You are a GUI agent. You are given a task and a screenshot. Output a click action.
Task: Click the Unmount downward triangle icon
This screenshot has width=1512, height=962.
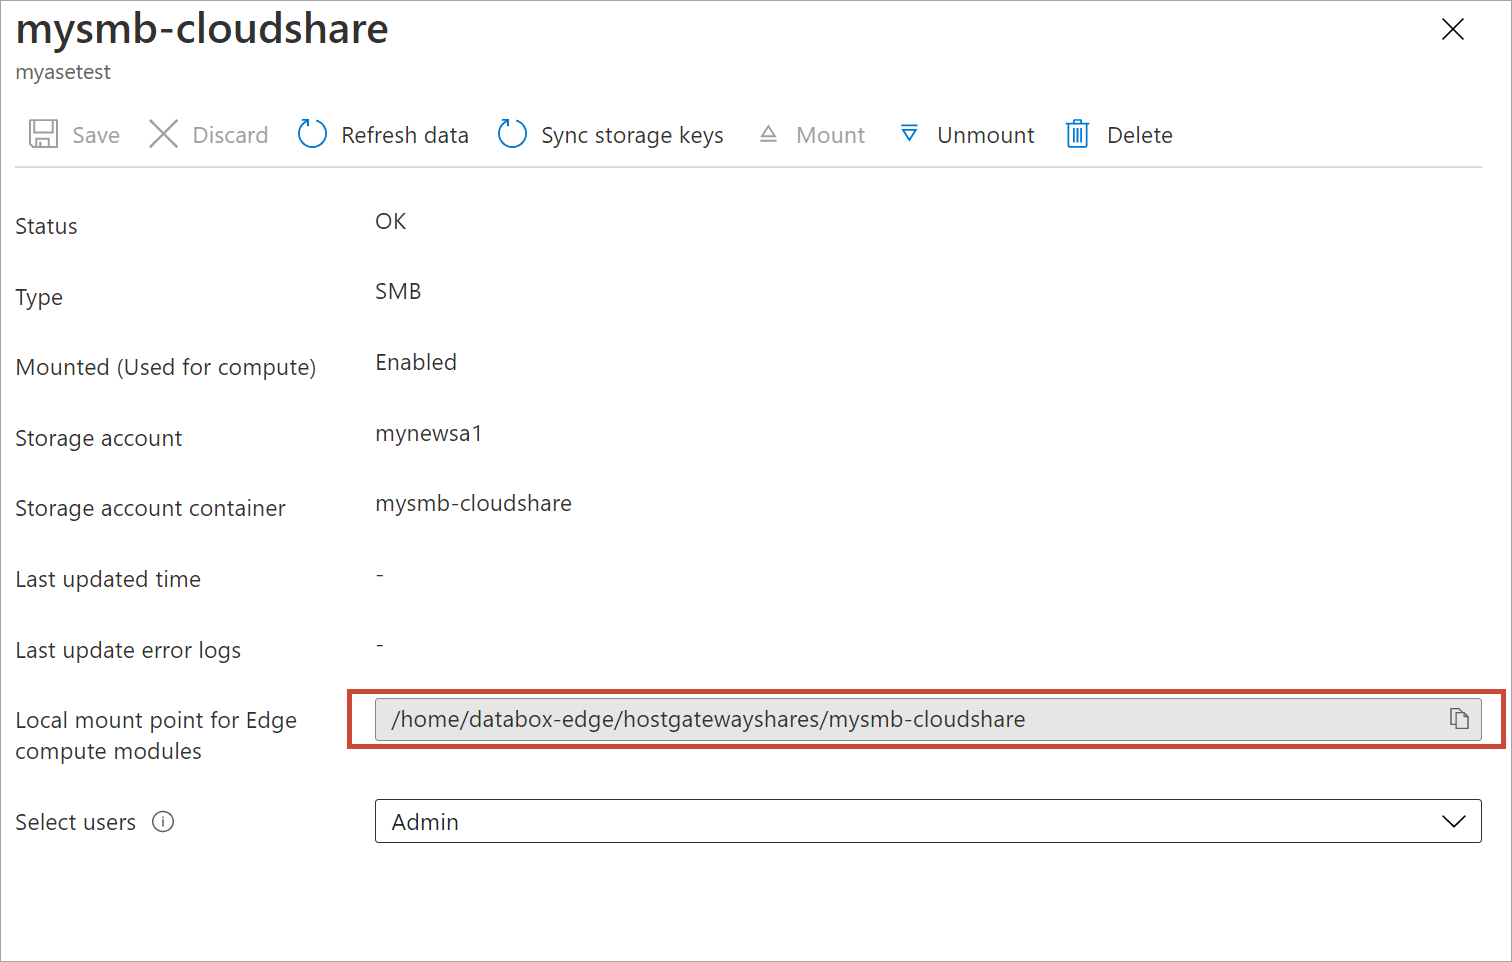pos(909,134)
